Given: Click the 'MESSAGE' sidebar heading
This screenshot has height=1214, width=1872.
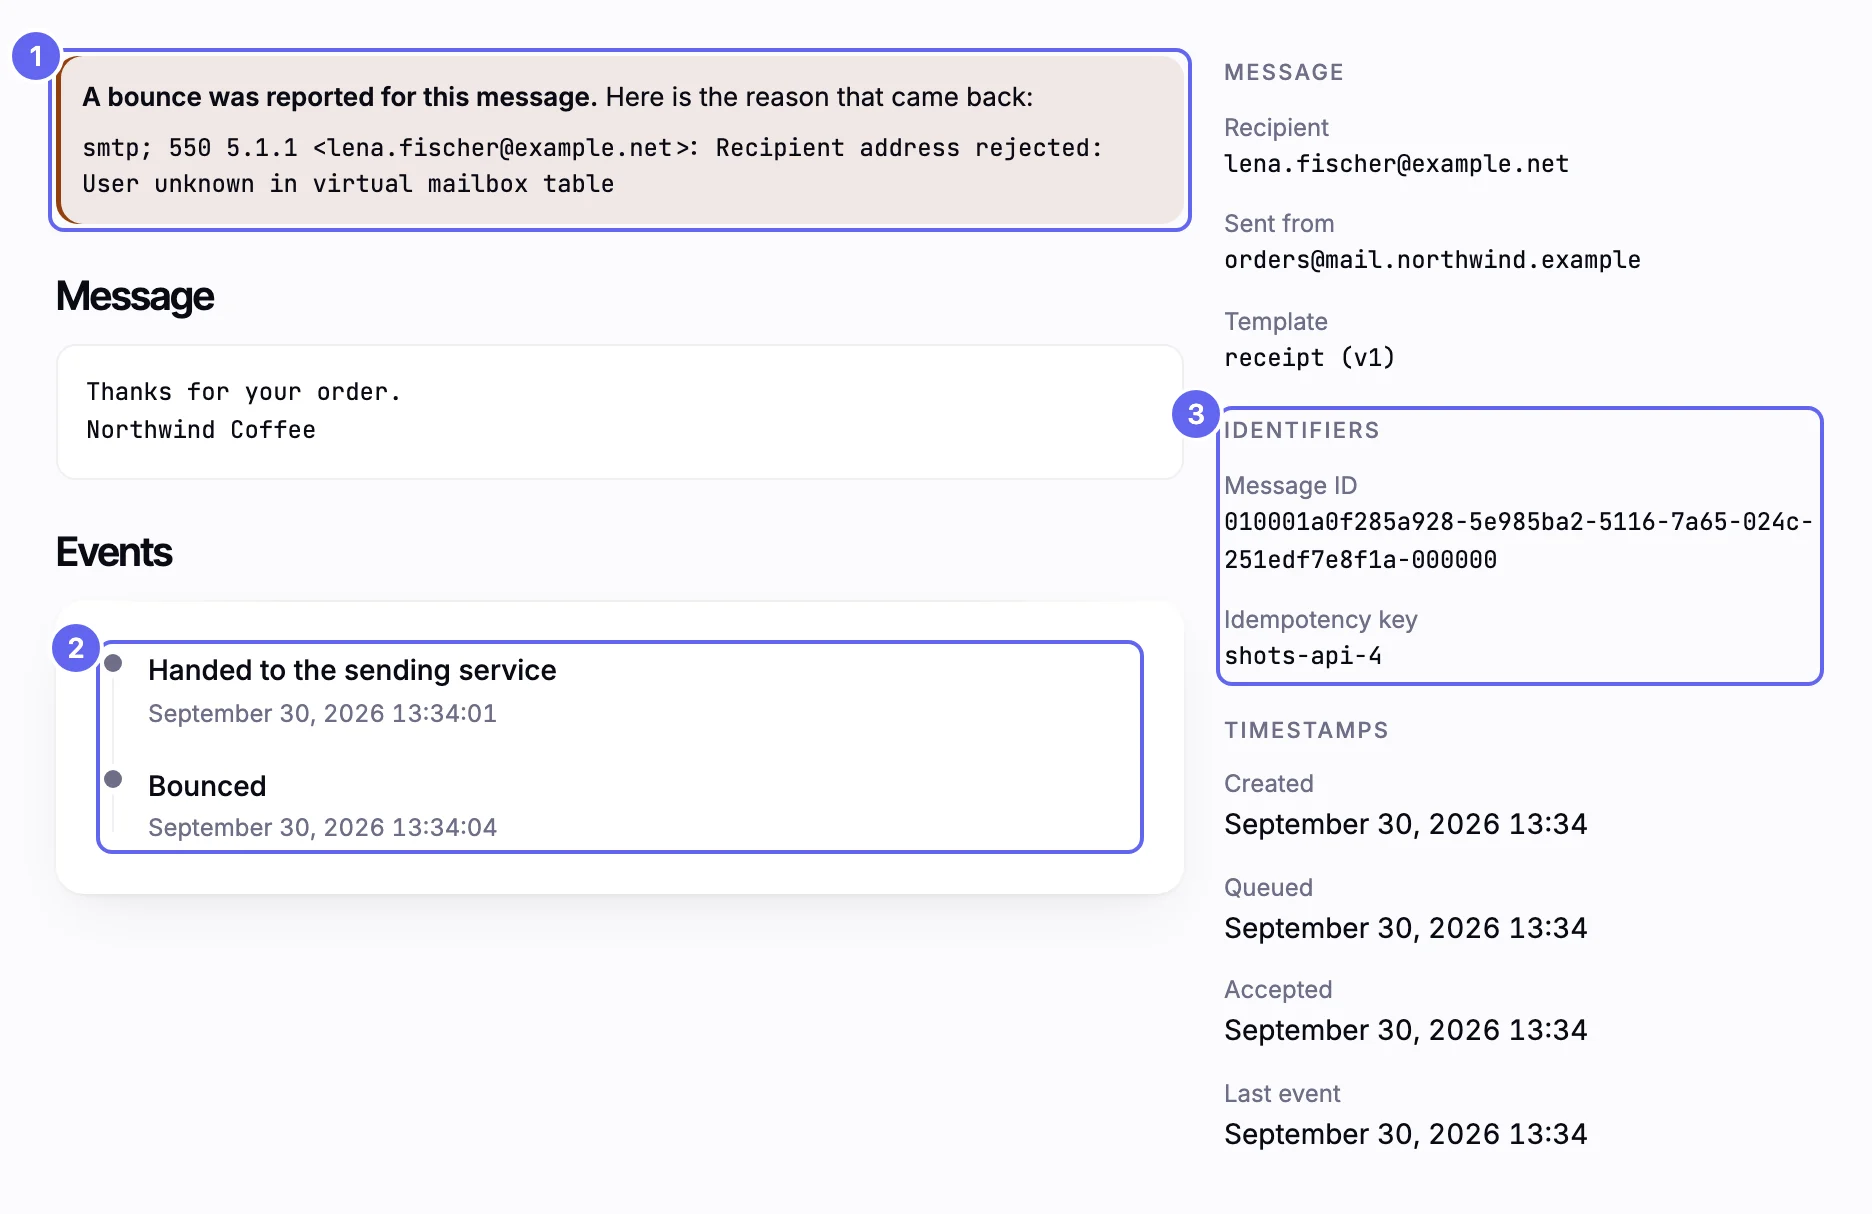Looking at the screenshot, I should 1284,72.
